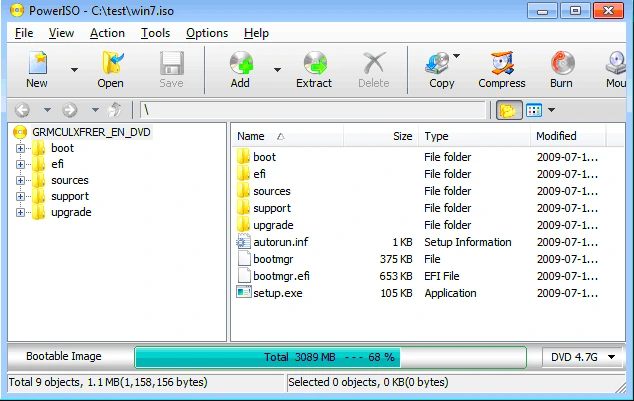Click the Forward navigation arrow
Screen dimensions: 634x401
tap(70, 110)
